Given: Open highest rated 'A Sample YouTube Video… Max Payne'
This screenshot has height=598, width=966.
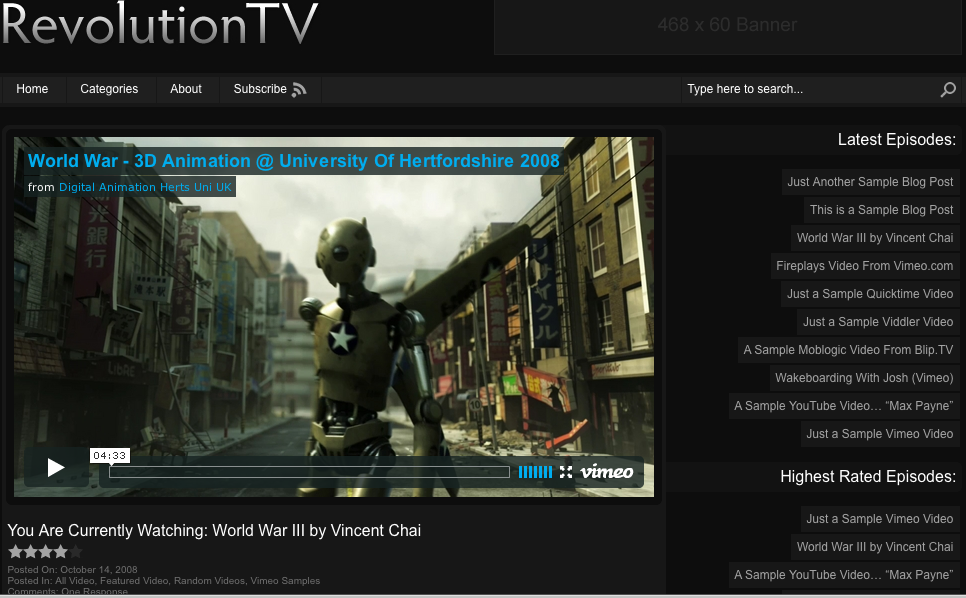Looking at the screenshot, I should 843,575.
